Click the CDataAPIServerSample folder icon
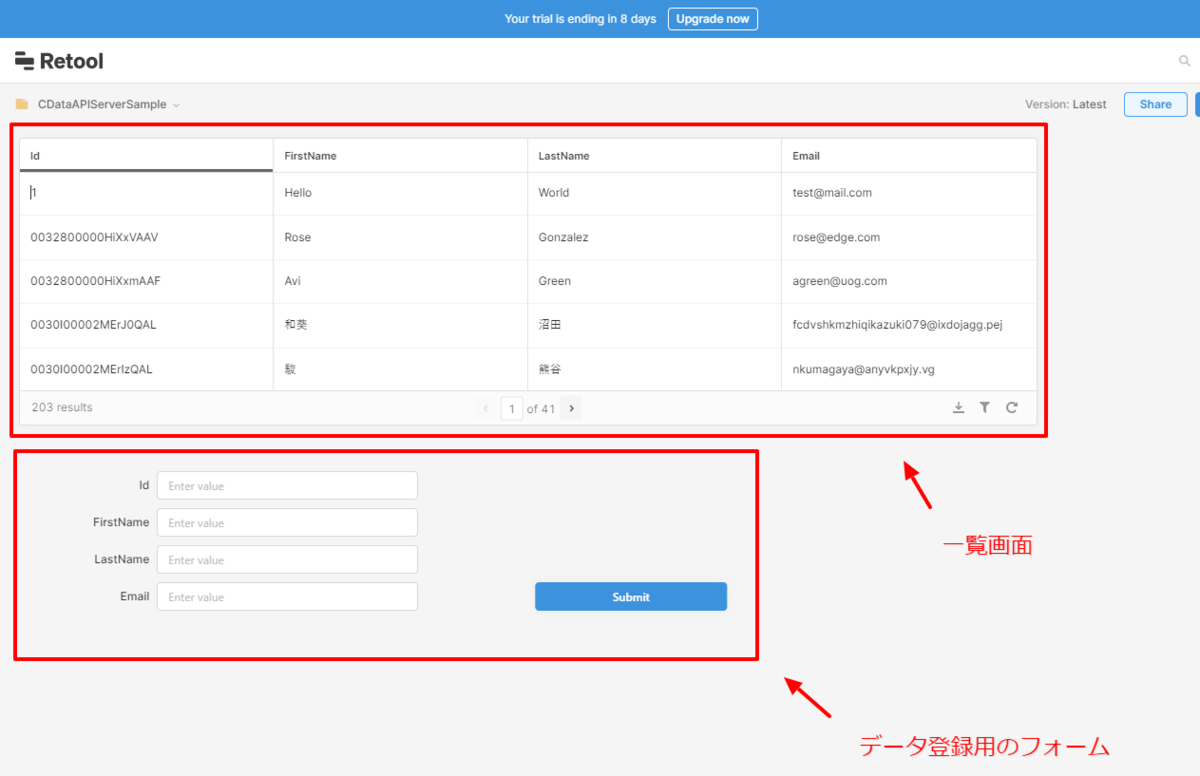This screenshot has width=1200, height=776. point(22,104)
